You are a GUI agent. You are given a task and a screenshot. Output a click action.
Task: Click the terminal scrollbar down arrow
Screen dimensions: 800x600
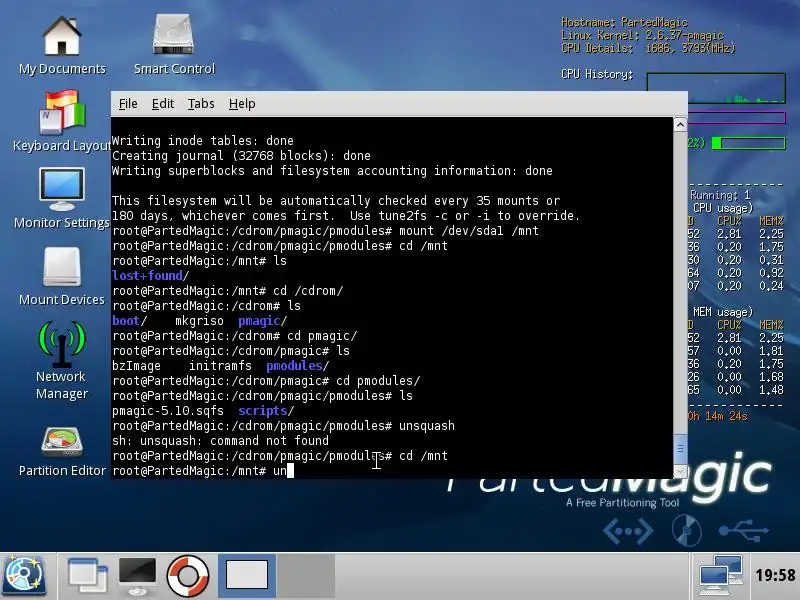(680, 471)
